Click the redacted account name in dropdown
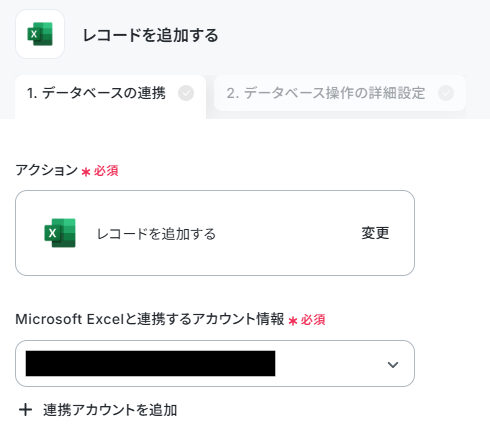The width and height of the screenshot is (490, 439). pyautogui.click(x=150, y=363)
